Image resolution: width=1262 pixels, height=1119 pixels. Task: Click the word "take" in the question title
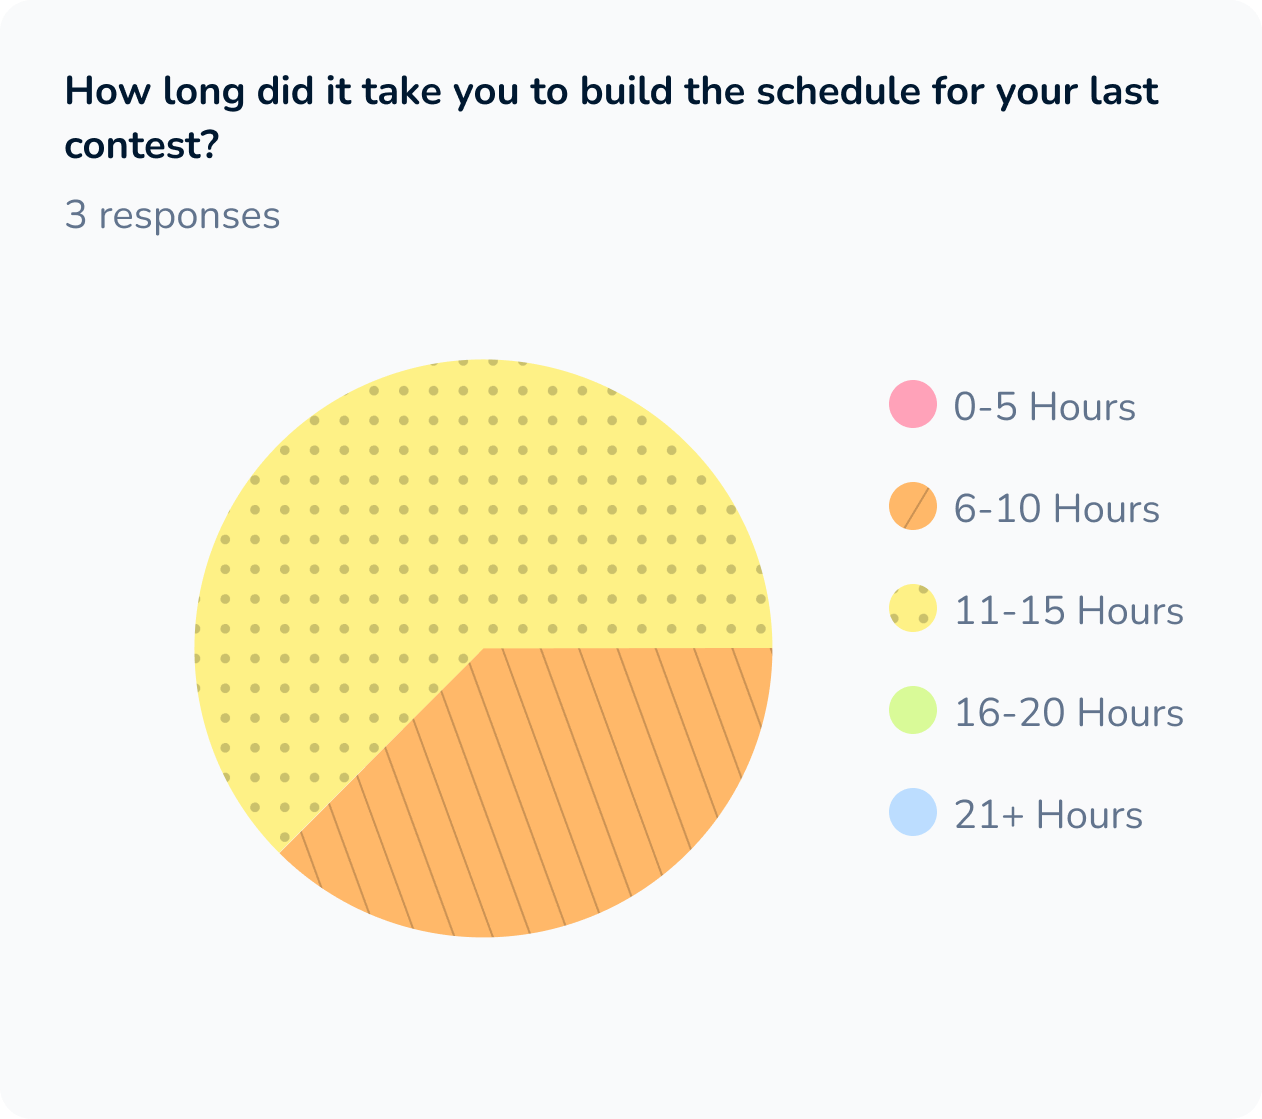click(x=403, y=92)
